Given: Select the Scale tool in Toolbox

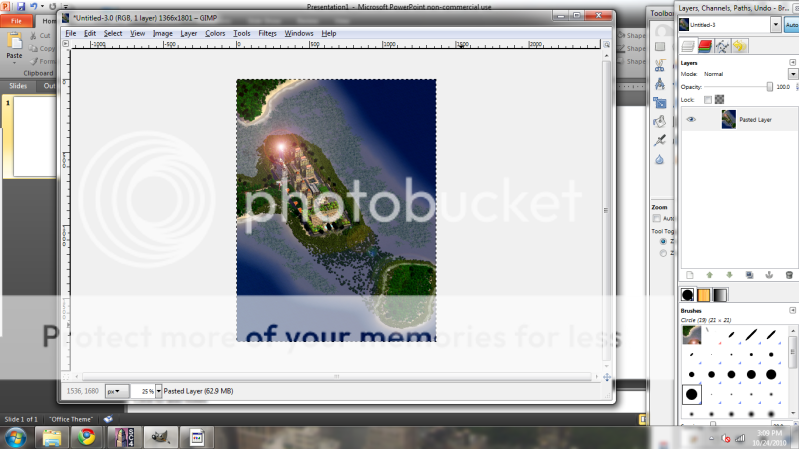Looking at the screenshot, I should [660, 102].
